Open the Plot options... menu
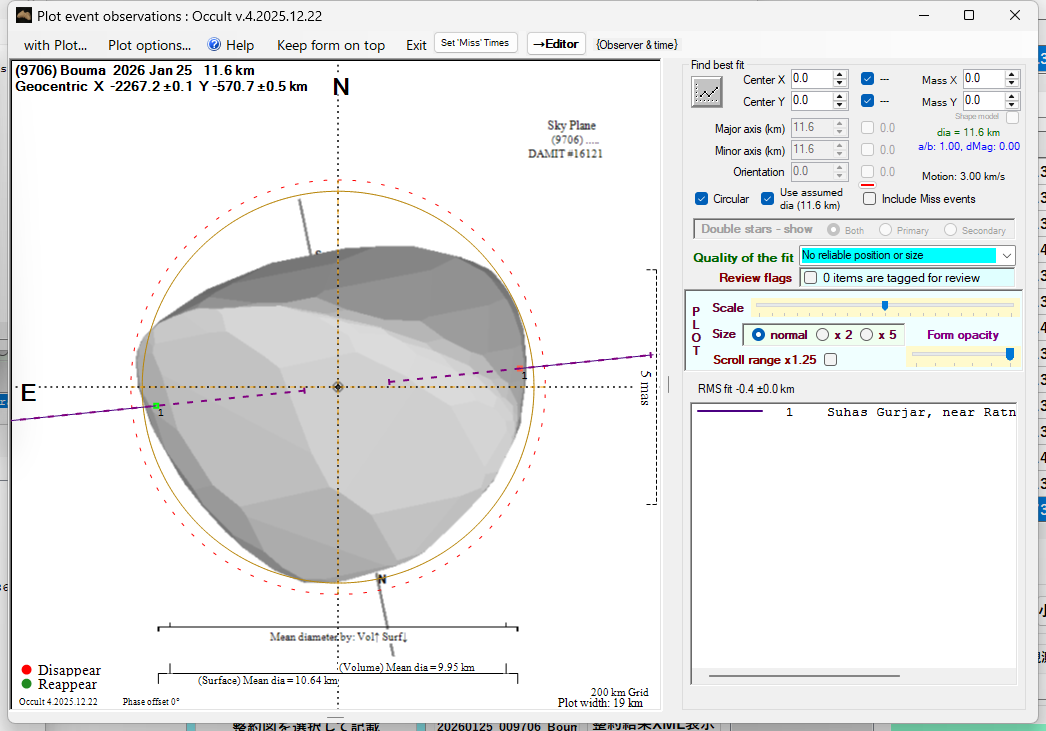The image size is (1046, 731). click(x=149, y=45)
